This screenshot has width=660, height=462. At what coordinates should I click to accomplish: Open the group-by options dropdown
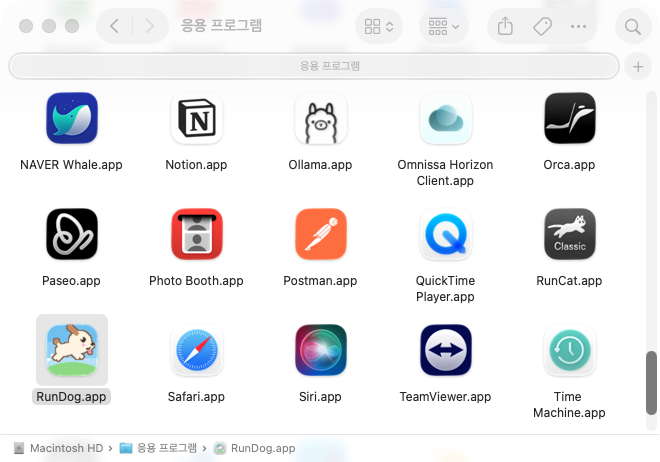click(444, 26)
